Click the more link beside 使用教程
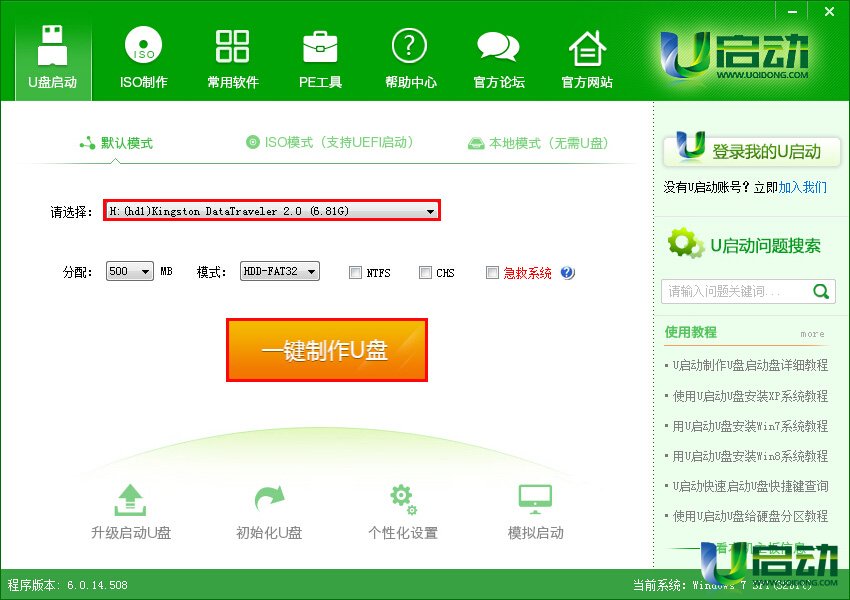Image resolution: width=850 pixels, height=600 pixels. [x=813, y=334]
